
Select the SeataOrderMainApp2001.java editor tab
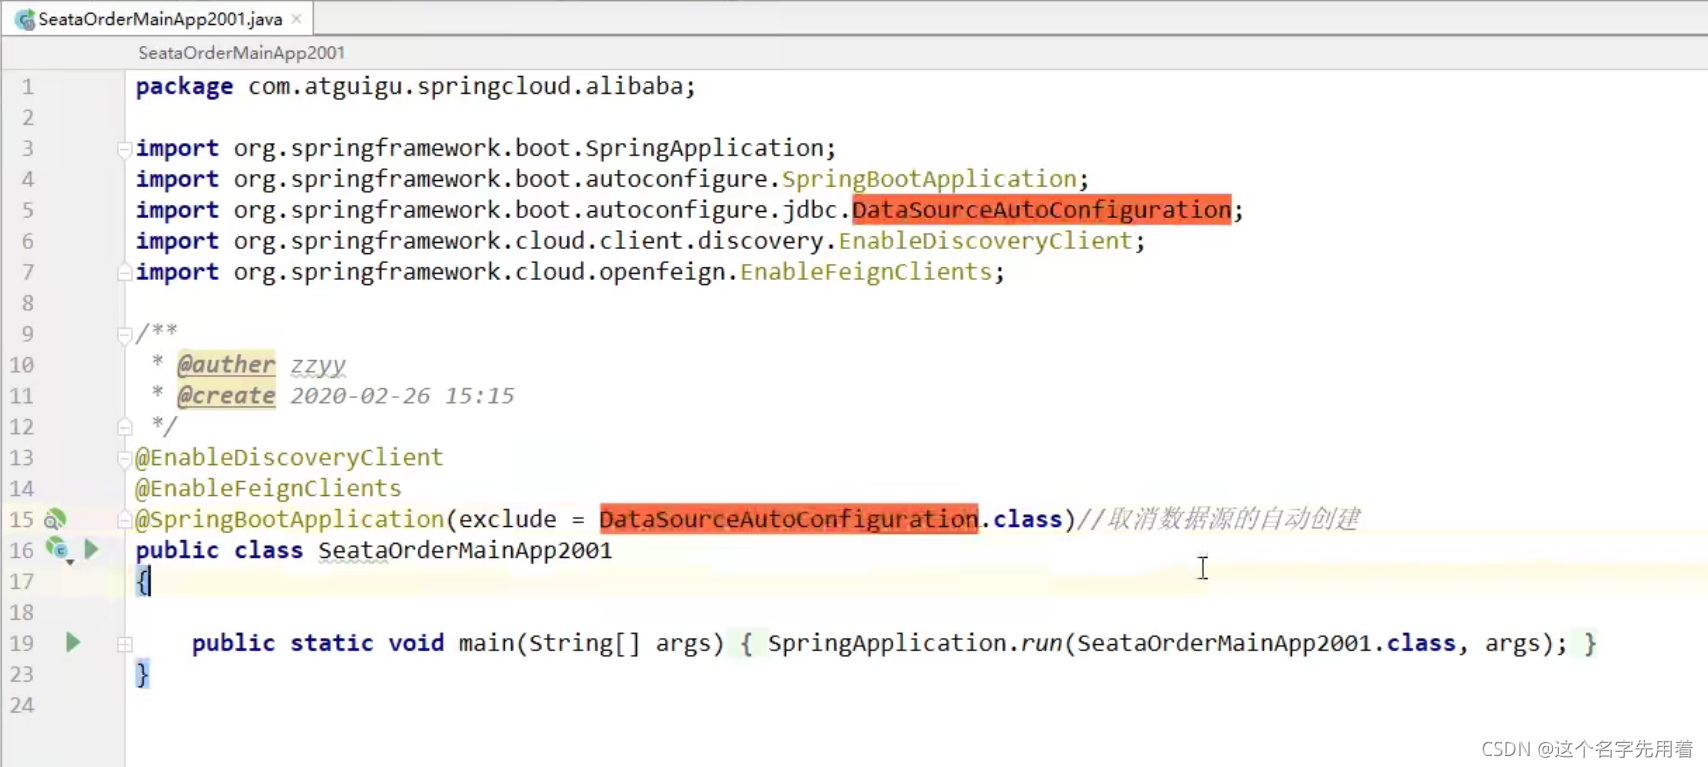[160, 19]
